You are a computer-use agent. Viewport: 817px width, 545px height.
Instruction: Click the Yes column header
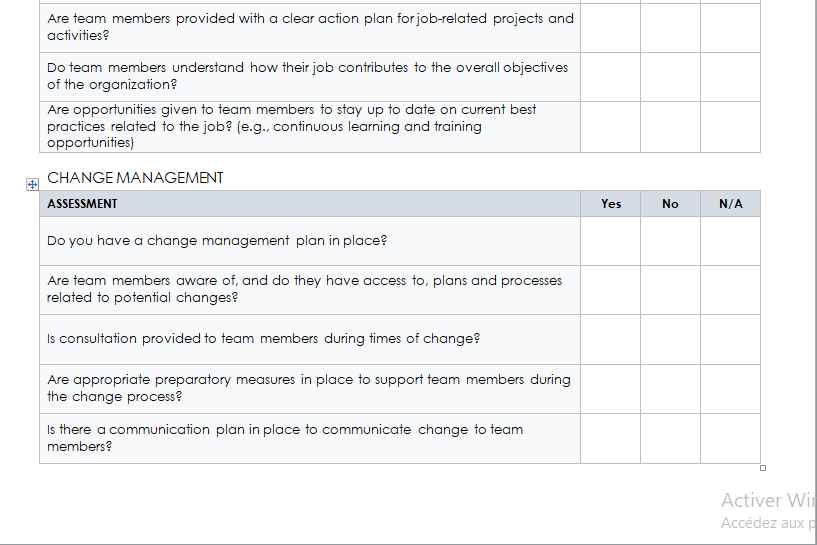pyautogui.click(x=611, y=204)
